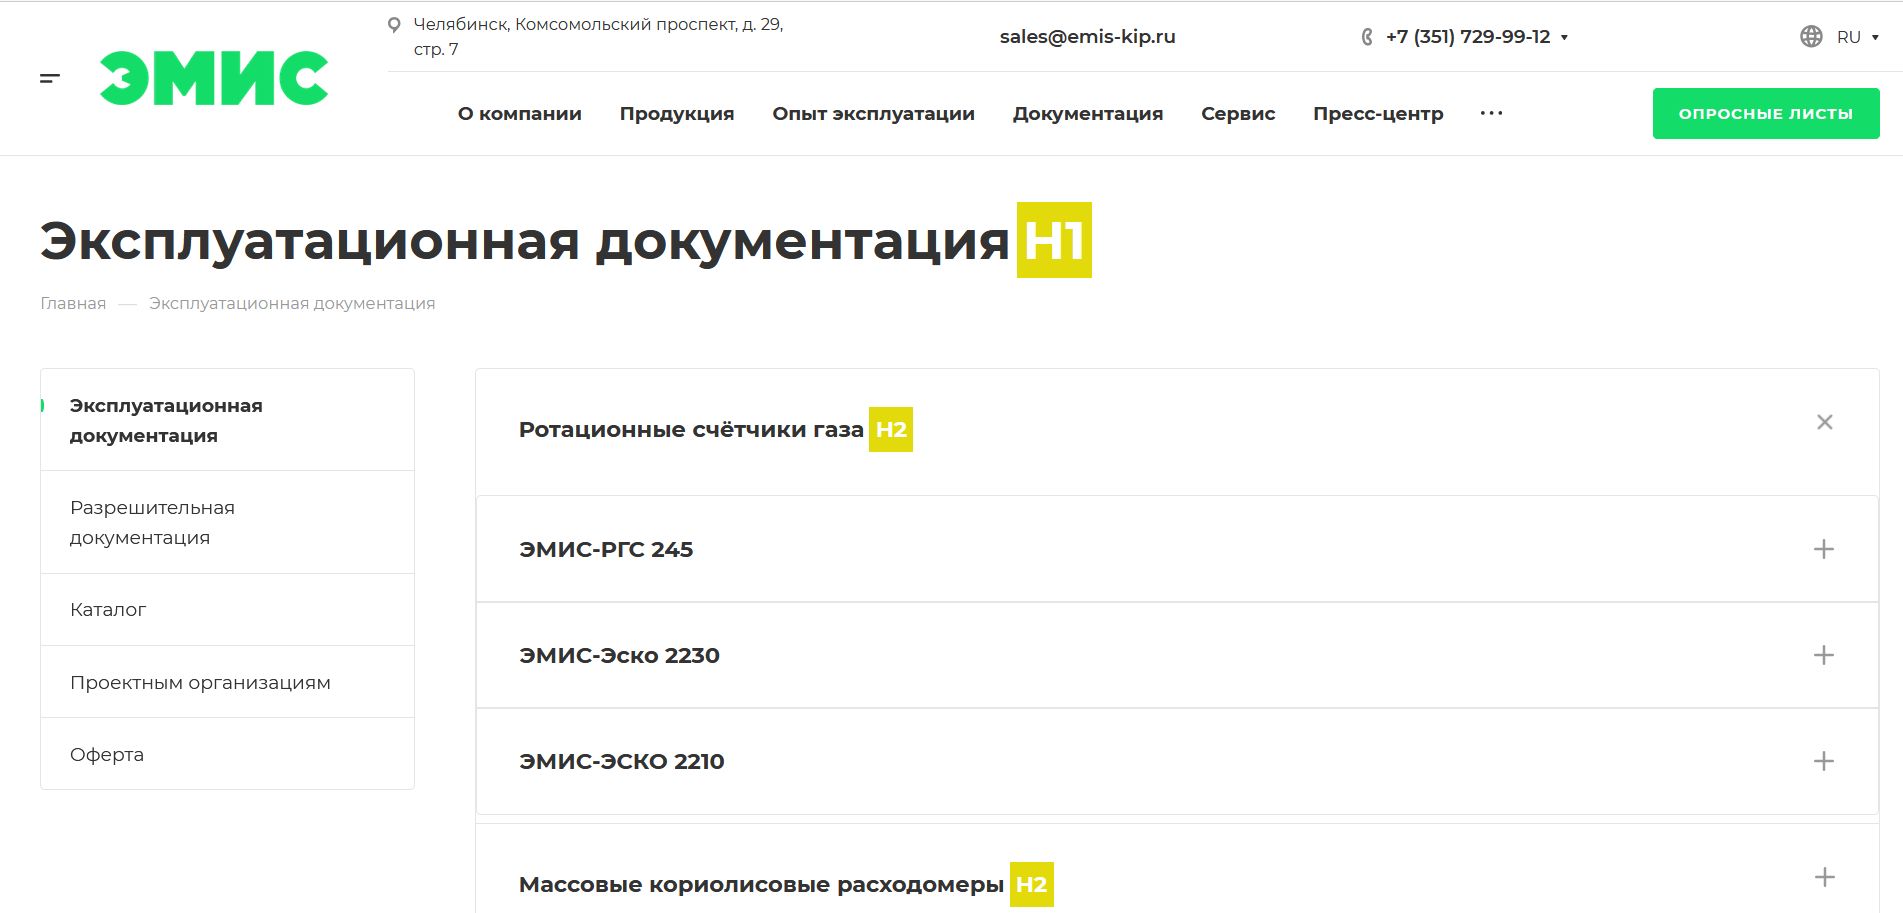The height and width of the screenshot is (913, 1903).
Task: Select Эксплуатационная документация in sidebar
Action: tap(227, 420)
